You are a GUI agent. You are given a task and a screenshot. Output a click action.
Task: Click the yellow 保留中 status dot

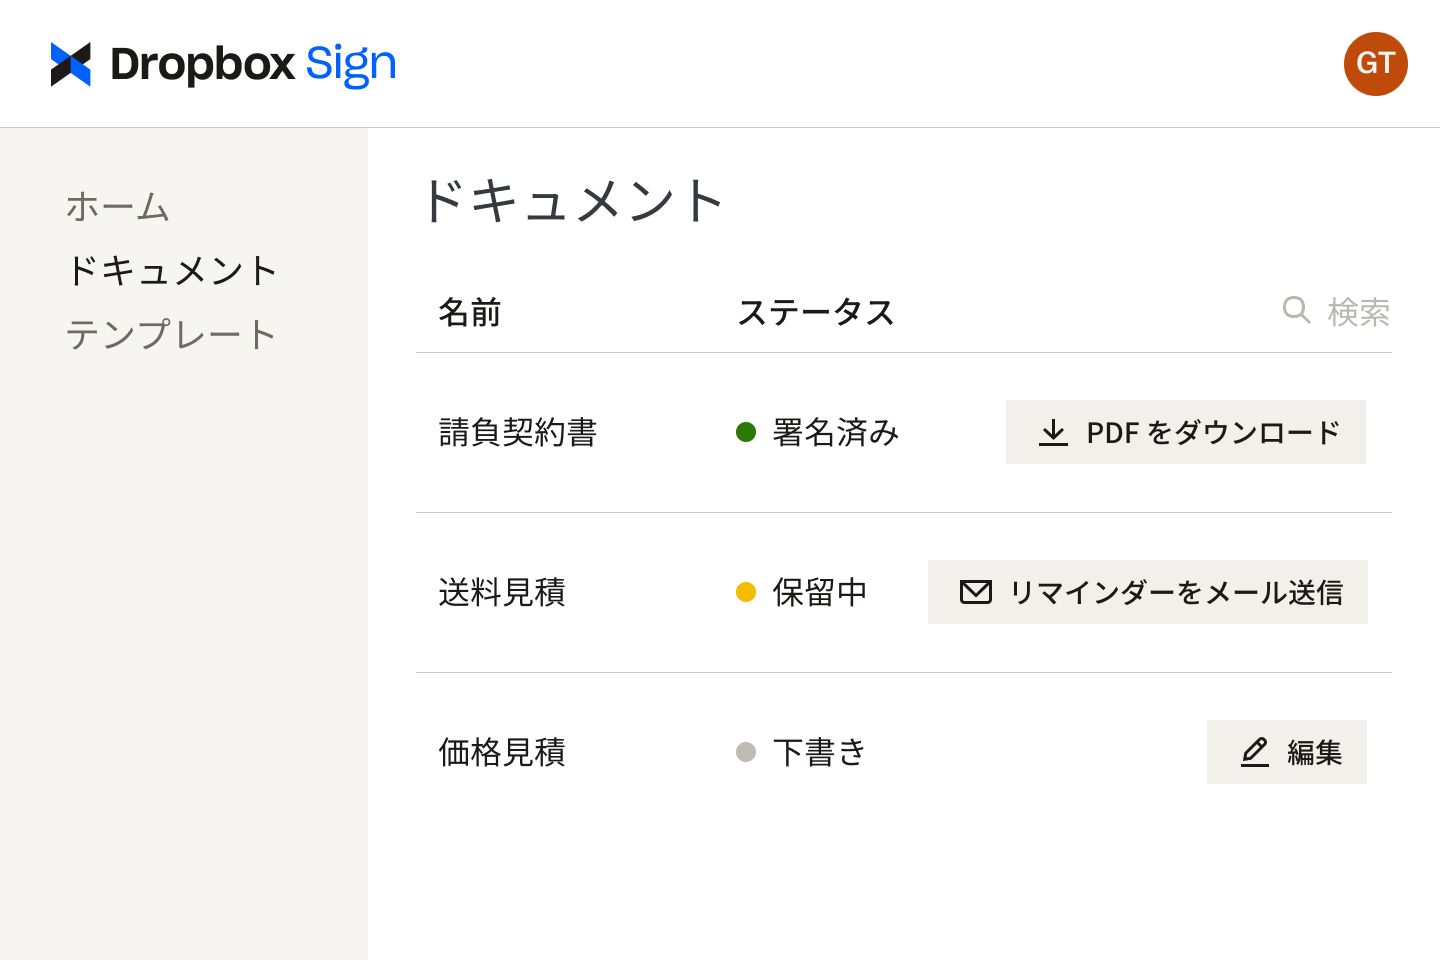coord(746,592)
